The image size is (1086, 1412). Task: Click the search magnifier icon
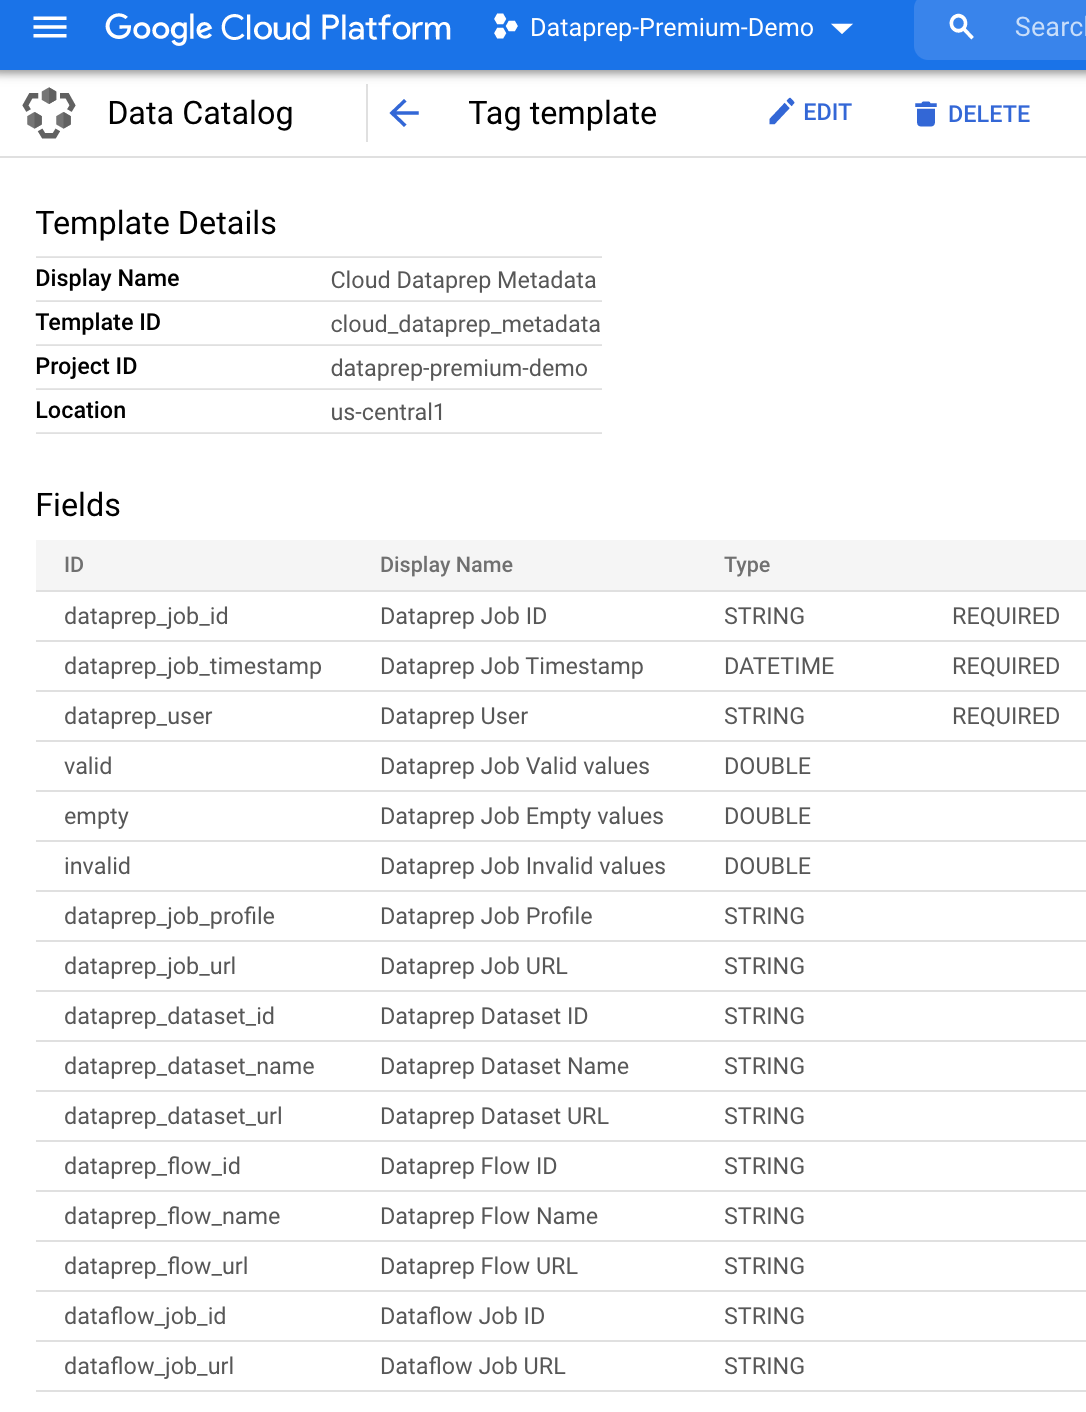point(961,28)
